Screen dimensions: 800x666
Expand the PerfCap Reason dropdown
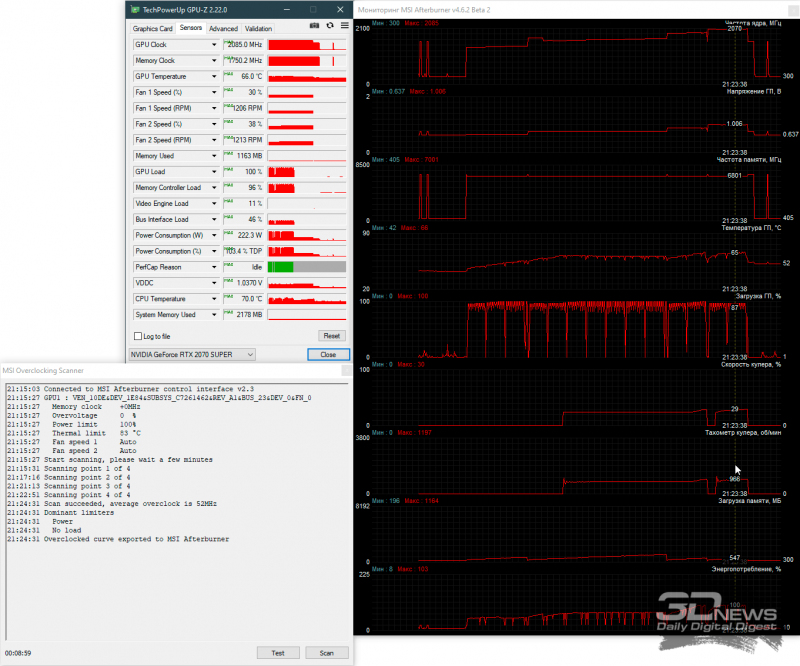pos(214,267)
